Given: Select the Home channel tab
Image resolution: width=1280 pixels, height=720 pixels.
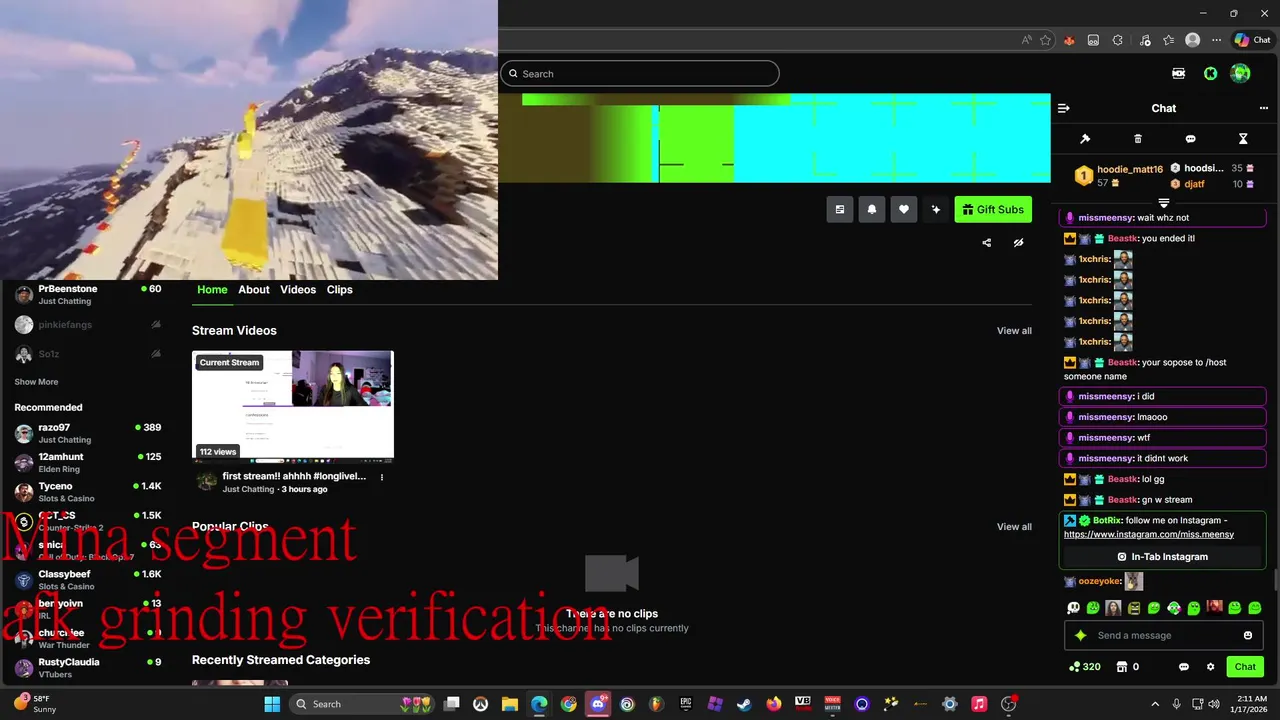Looking at the screenshot, I should 212,289.
